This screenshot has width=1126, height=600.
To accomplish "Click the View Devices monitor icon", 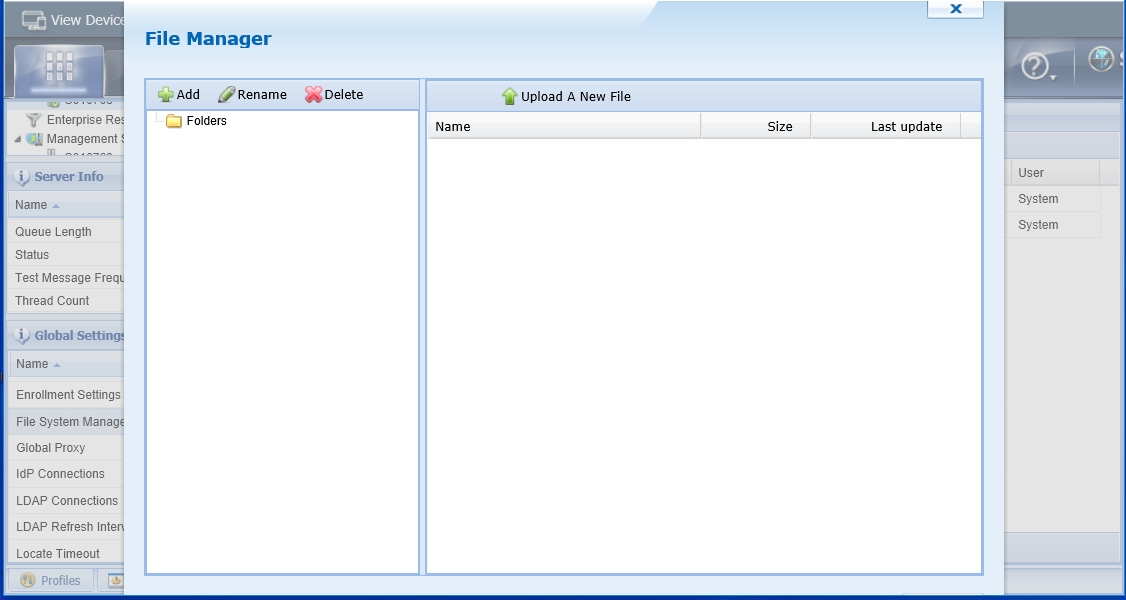I will [33, 20].
